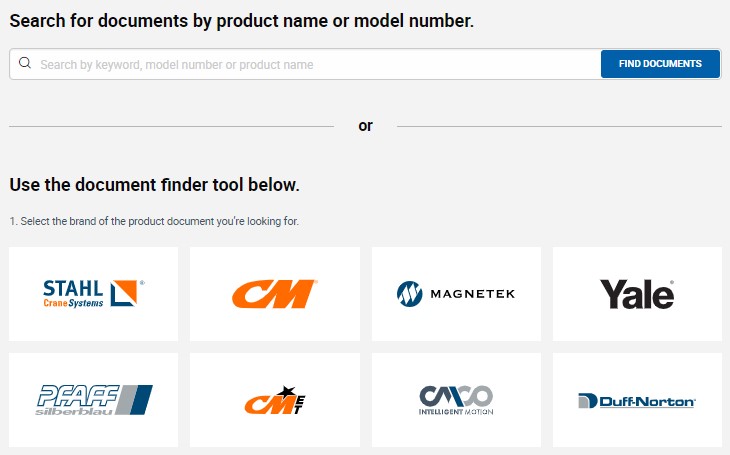Click the 'or' divider label
This screenshot has height=455, width=730.
pos(365,126)
